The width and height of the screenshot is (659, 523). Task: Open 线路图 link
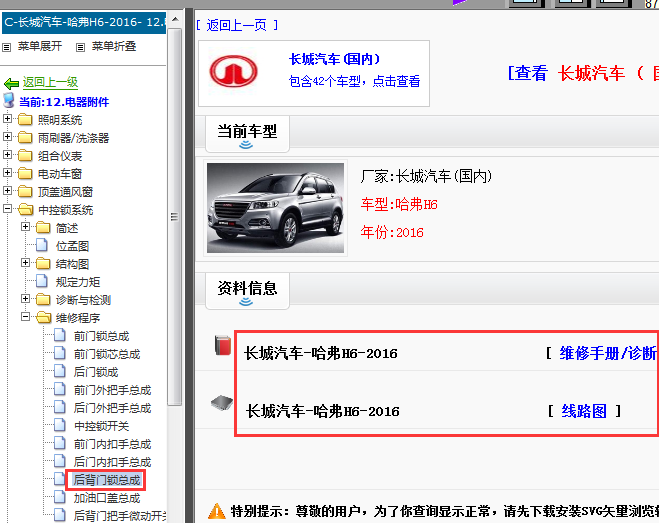(x=584, y=411)
